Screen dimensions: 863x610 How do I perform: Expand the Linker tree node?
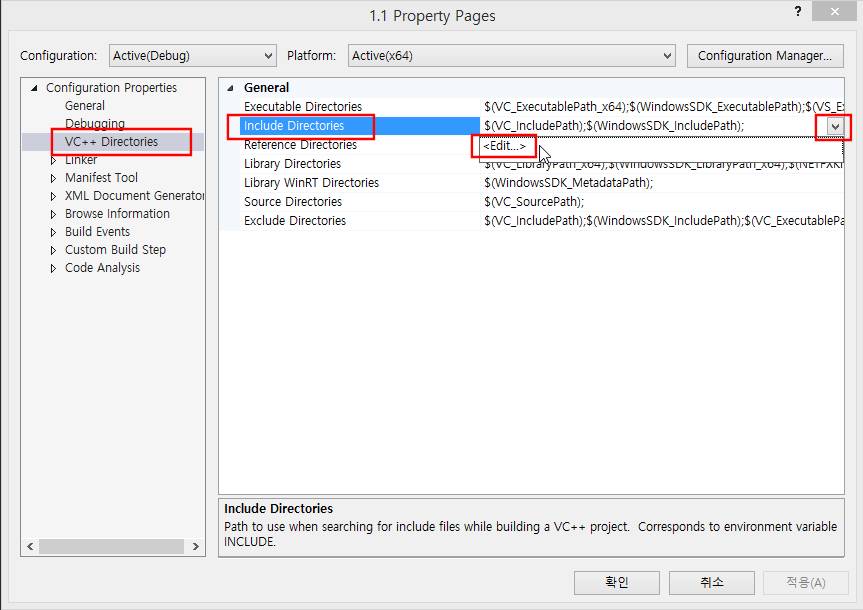[54, 160]
